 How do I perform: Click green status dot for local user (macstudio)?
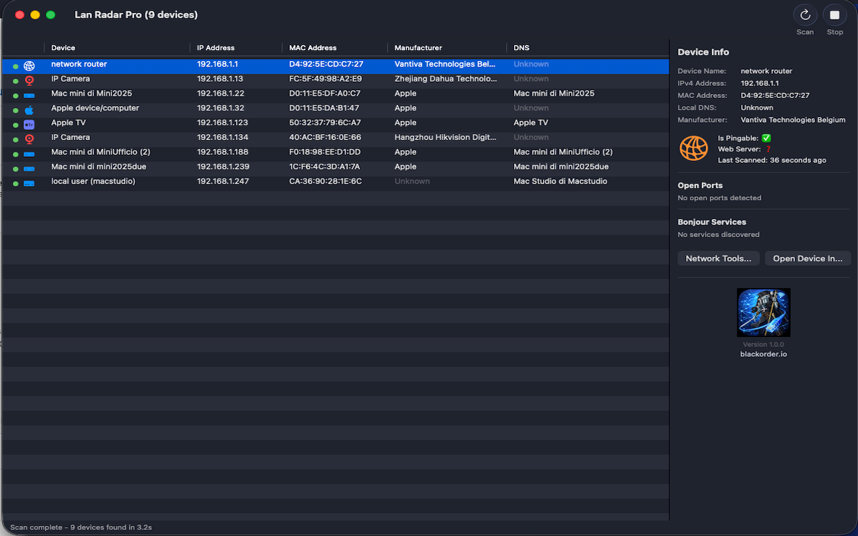(16, 183)
